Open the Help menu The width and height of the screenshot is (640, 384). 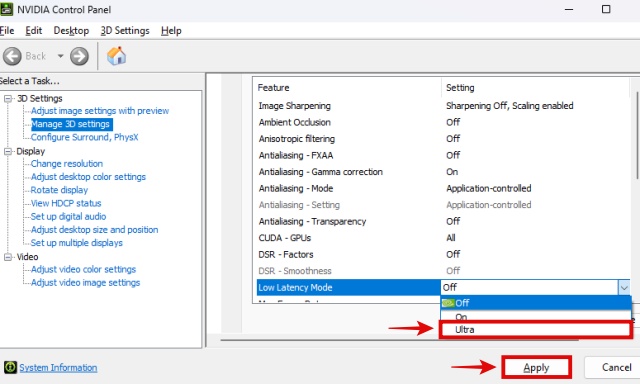tap(171, 31)
